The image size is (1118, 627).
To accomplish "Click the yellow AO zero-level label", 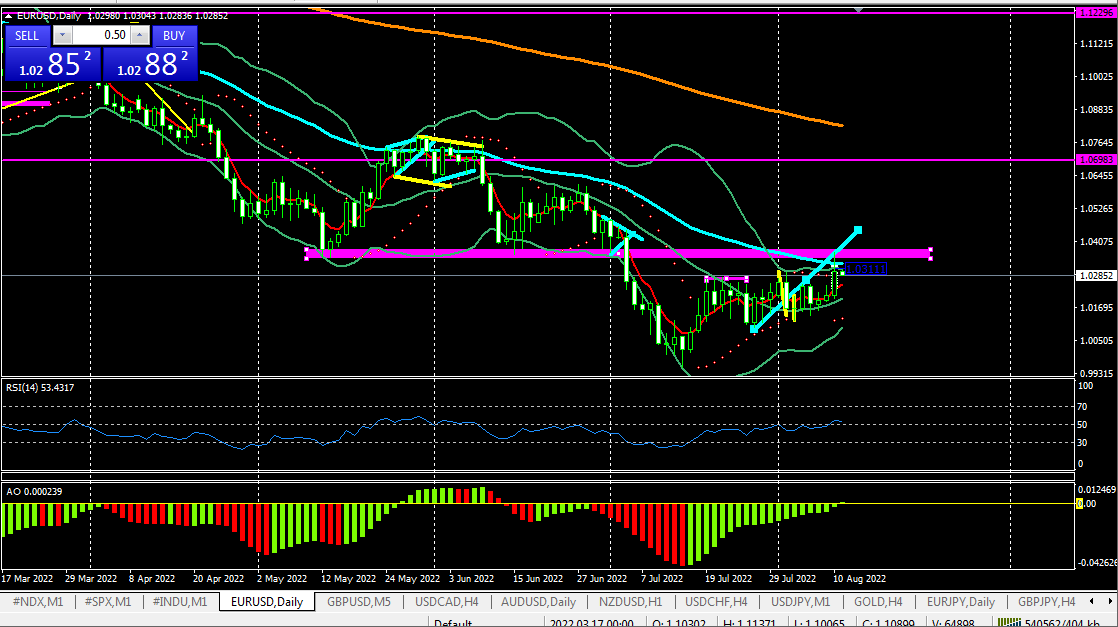I will pos(1080,503).
